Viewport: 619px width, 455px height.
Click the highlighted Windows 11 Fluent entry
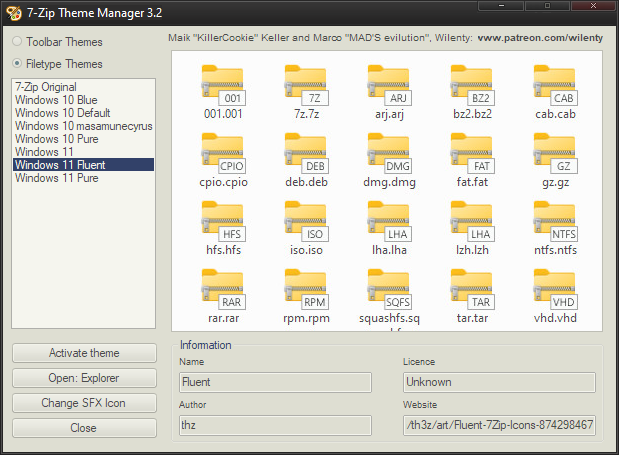[x=83, y=165]
